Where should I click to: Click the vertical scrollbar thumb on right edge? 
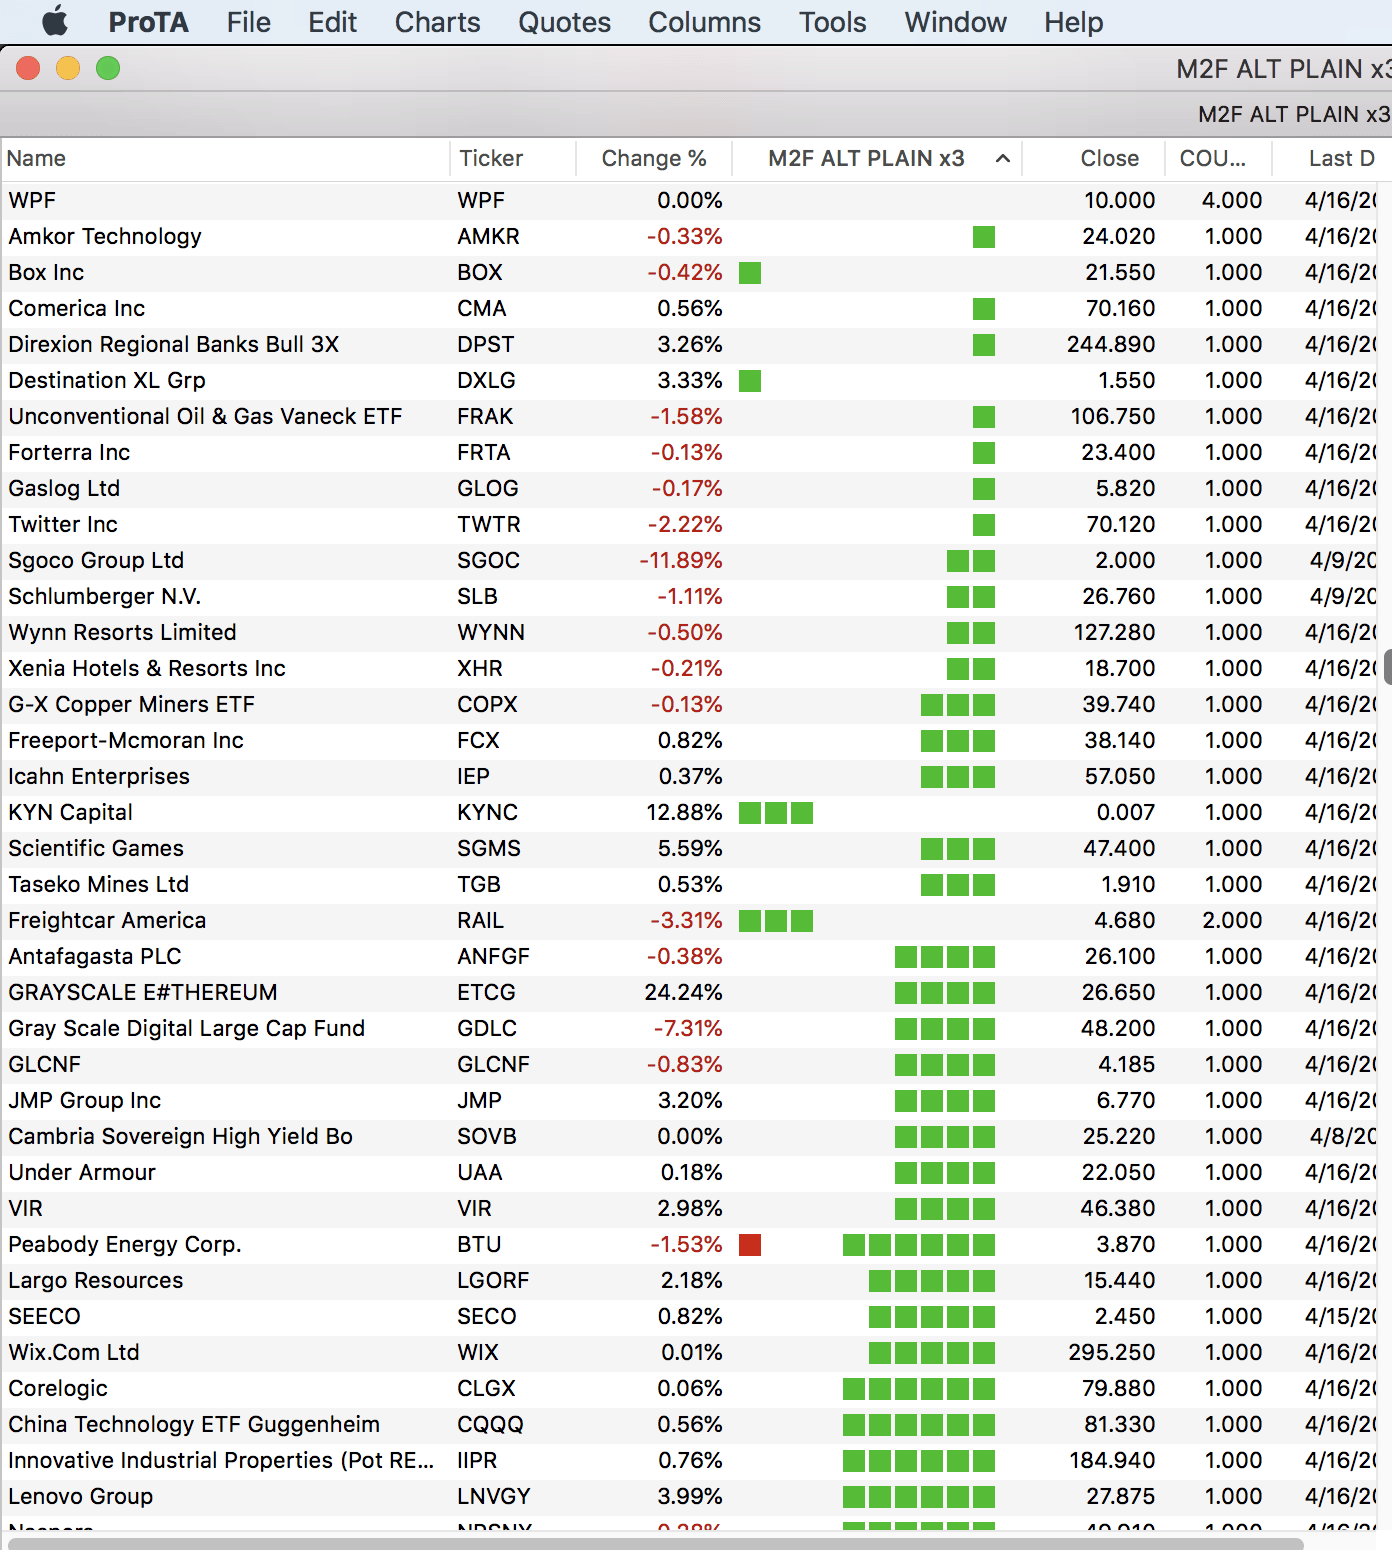click(x=1387, y=667)
